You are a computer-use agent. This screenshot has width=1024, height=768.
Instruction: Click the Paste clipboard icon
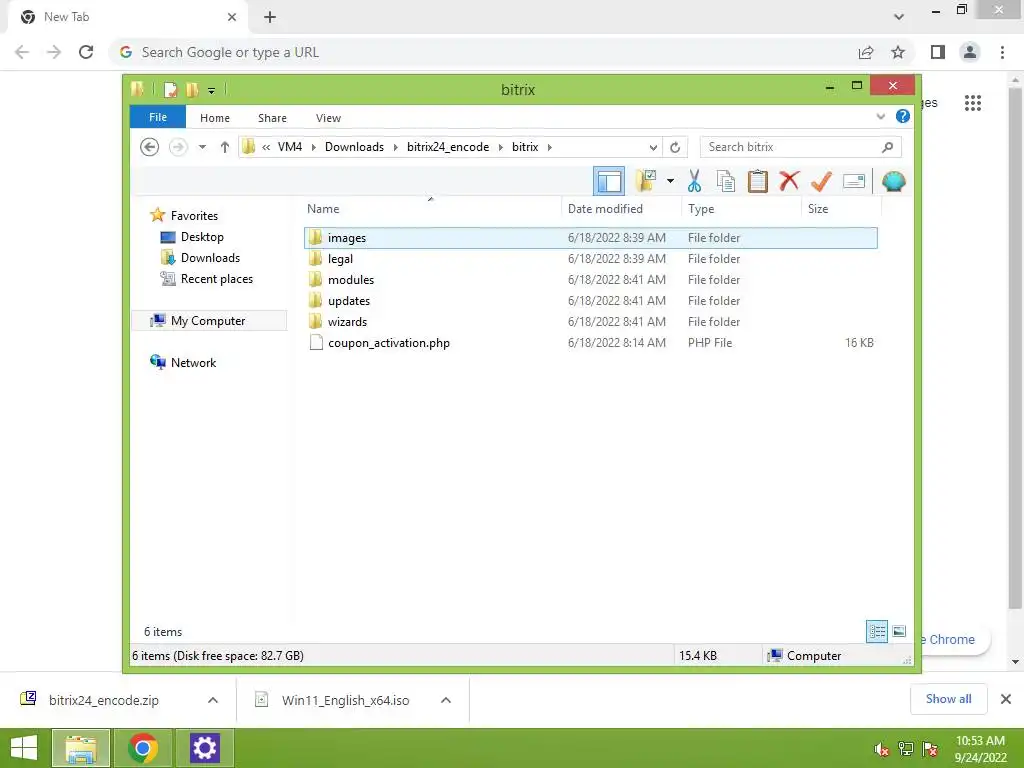click(758, 181)
